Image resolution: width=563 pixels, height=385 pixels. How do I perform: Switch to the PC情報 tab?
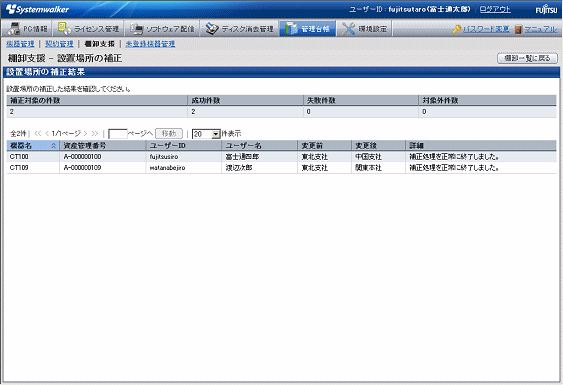(x=27, y=29)
